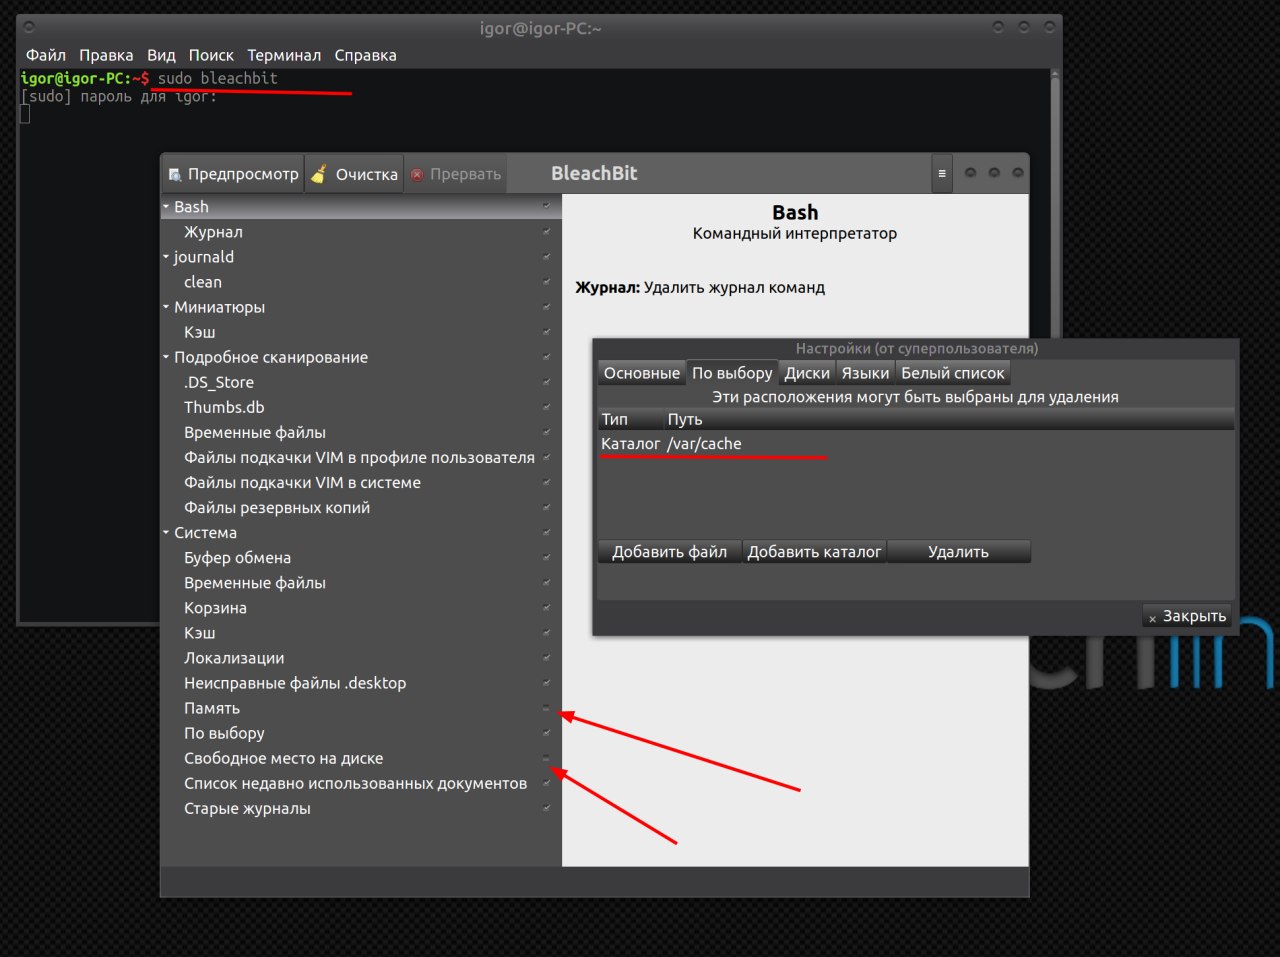
Task: Open the Вид menu in terminal
Action: pyautogui.click(x=161, y=55)
